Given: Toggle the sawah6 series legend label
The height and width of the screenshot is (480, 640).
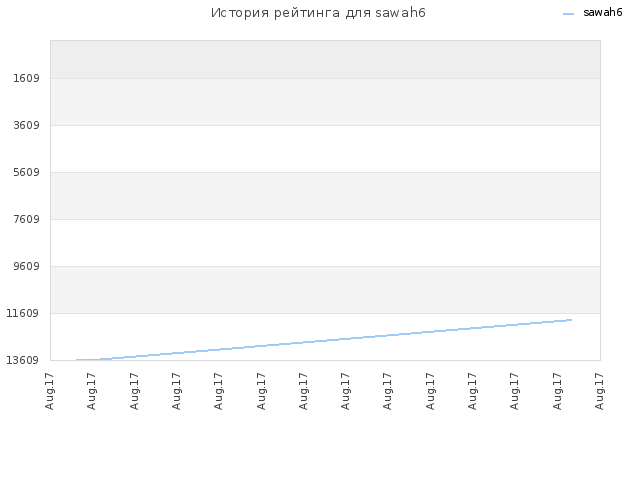Looking at the screenshot, I should click(602, 13).
